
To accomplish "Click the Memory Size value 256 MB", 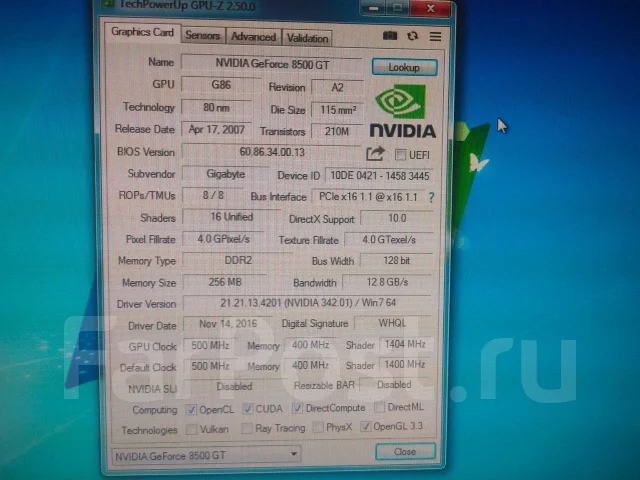I will coord(225,282).
